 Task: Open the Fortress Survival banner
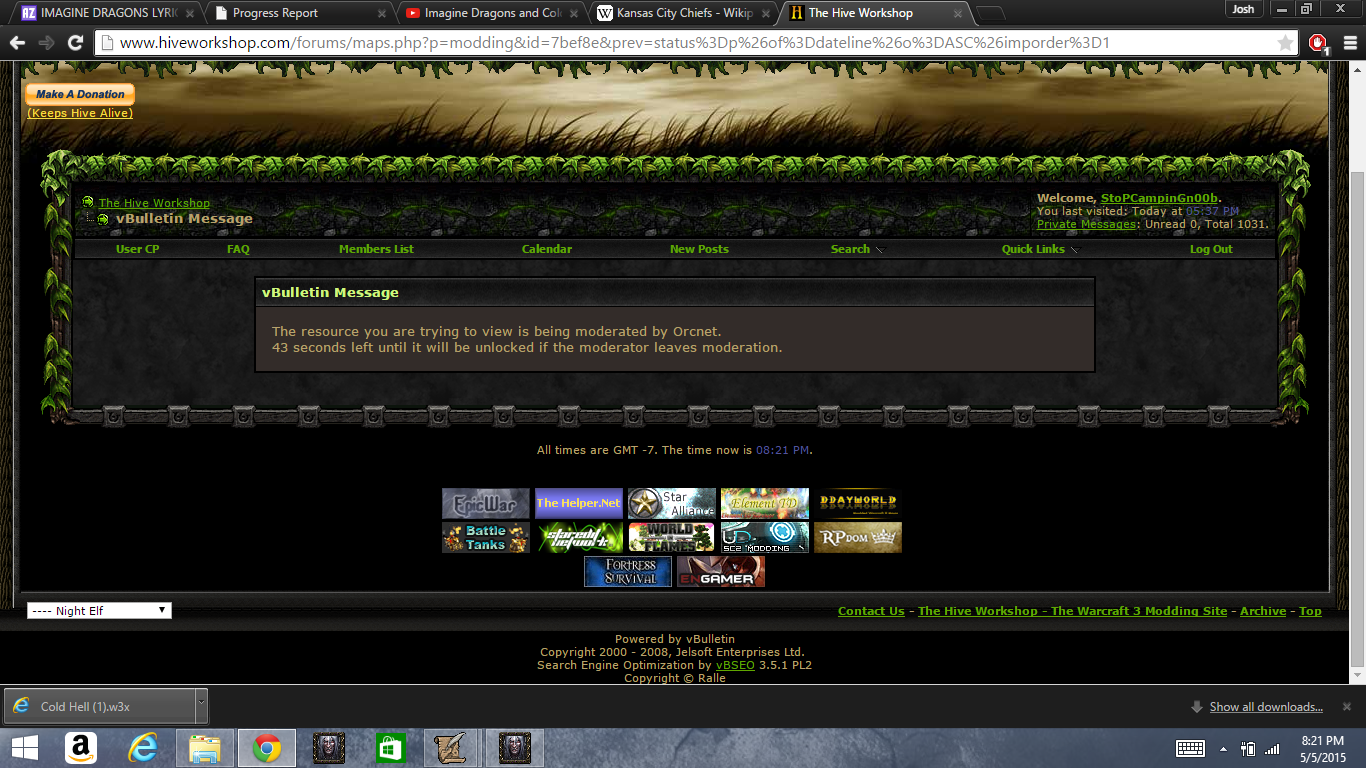pyautogui.click(x=628, y=571)
